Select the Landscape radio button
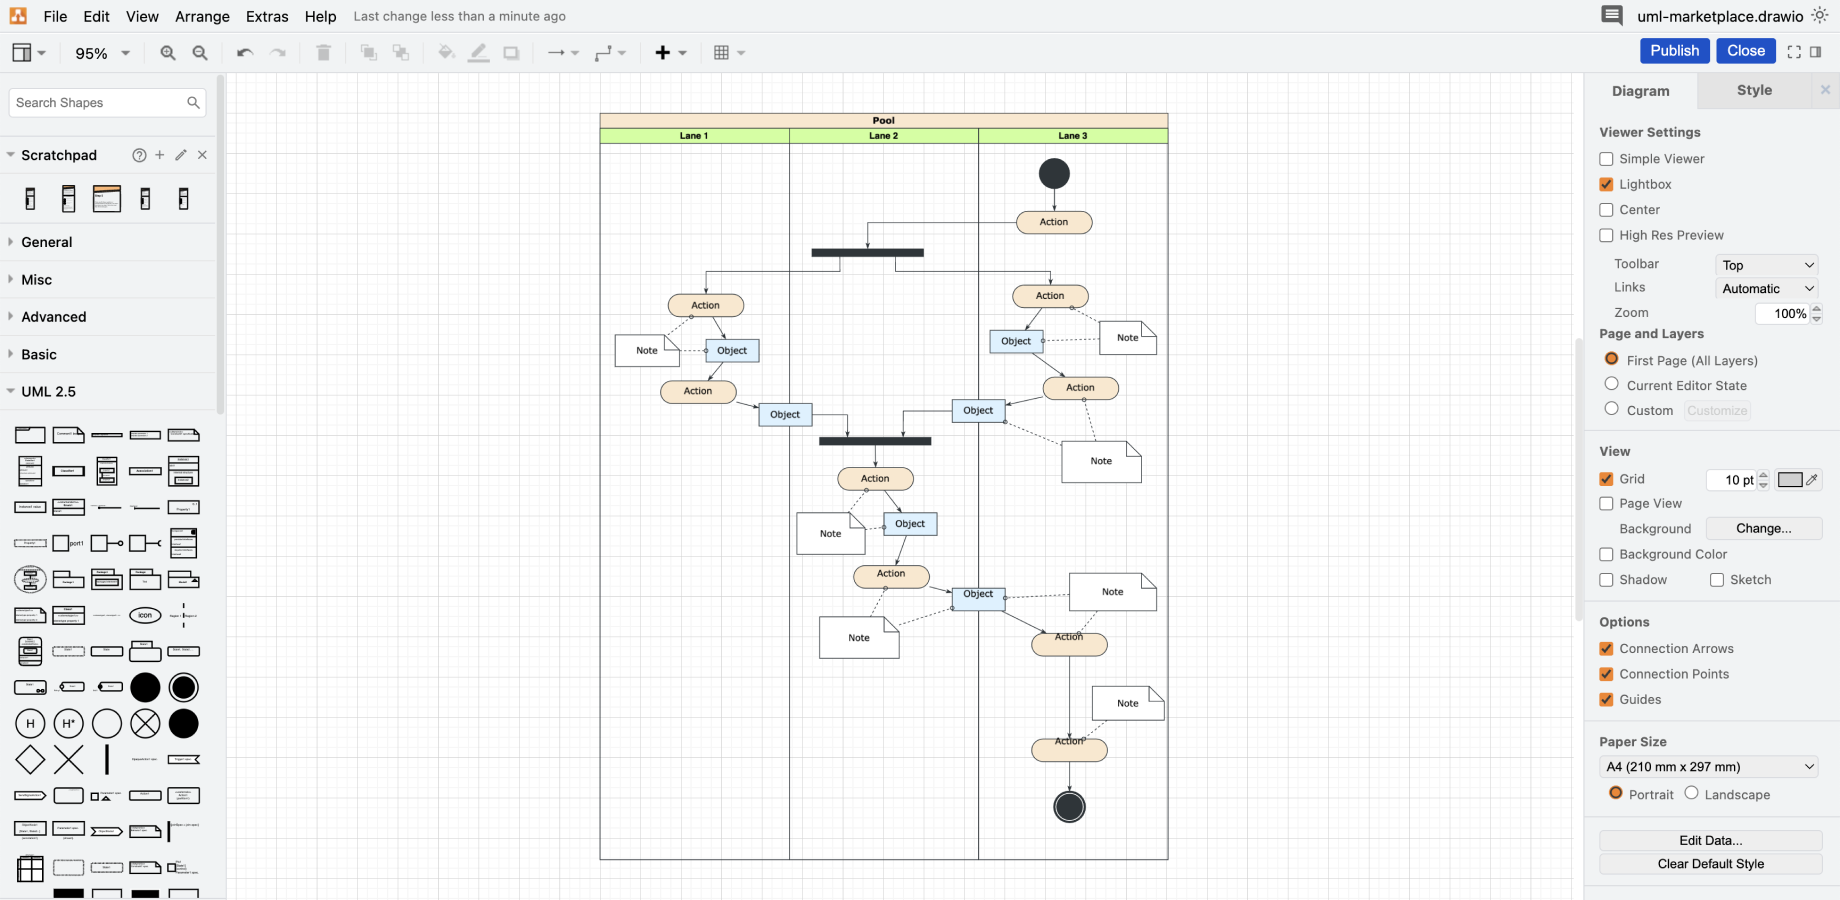This screenshot has height=900, width=1840. pos(1691,793)
